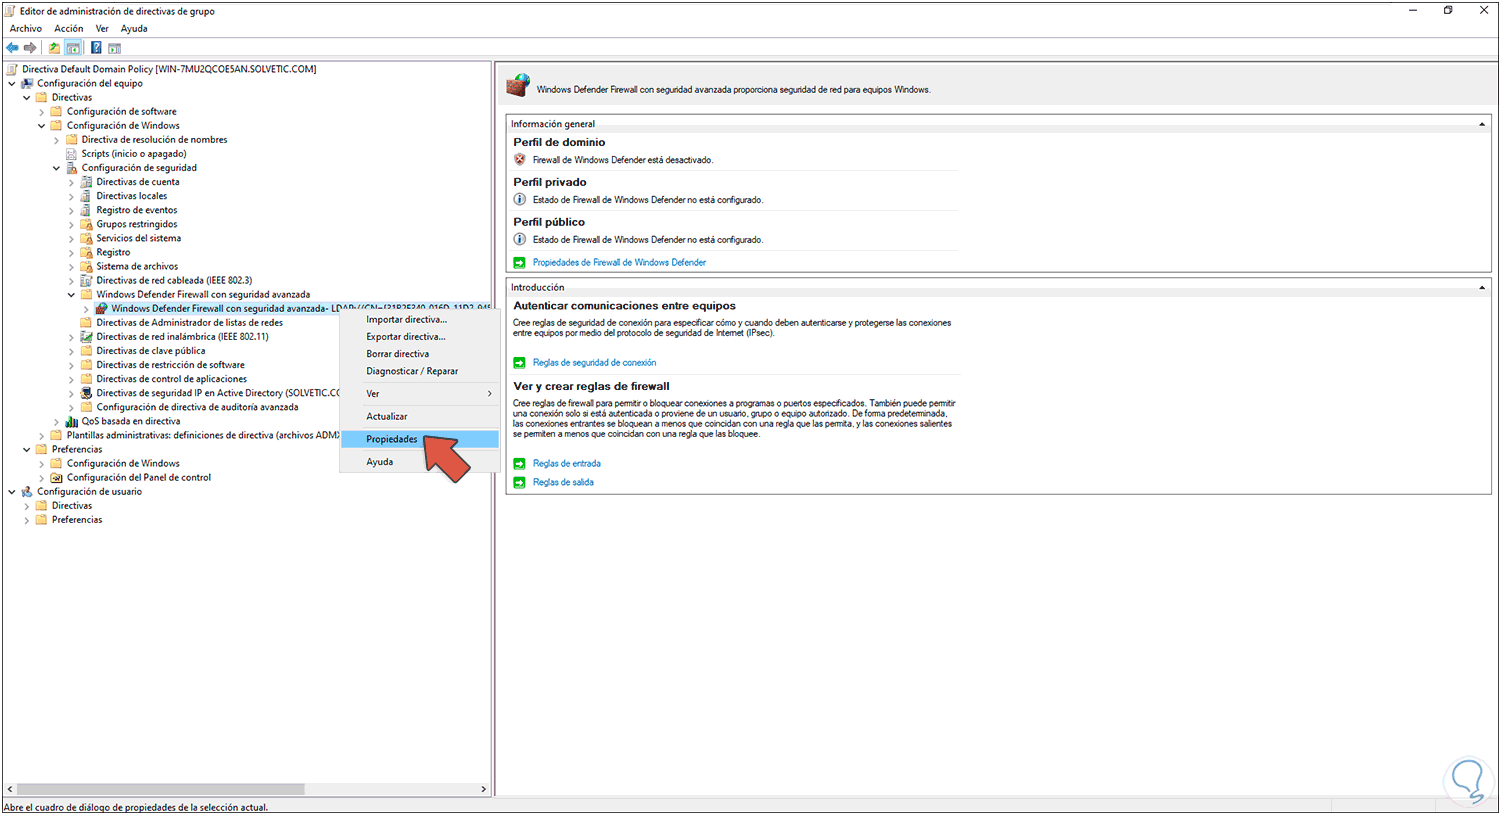
Task: Open the Ayuda menu in the menu bar
Action: pos(134,29)
